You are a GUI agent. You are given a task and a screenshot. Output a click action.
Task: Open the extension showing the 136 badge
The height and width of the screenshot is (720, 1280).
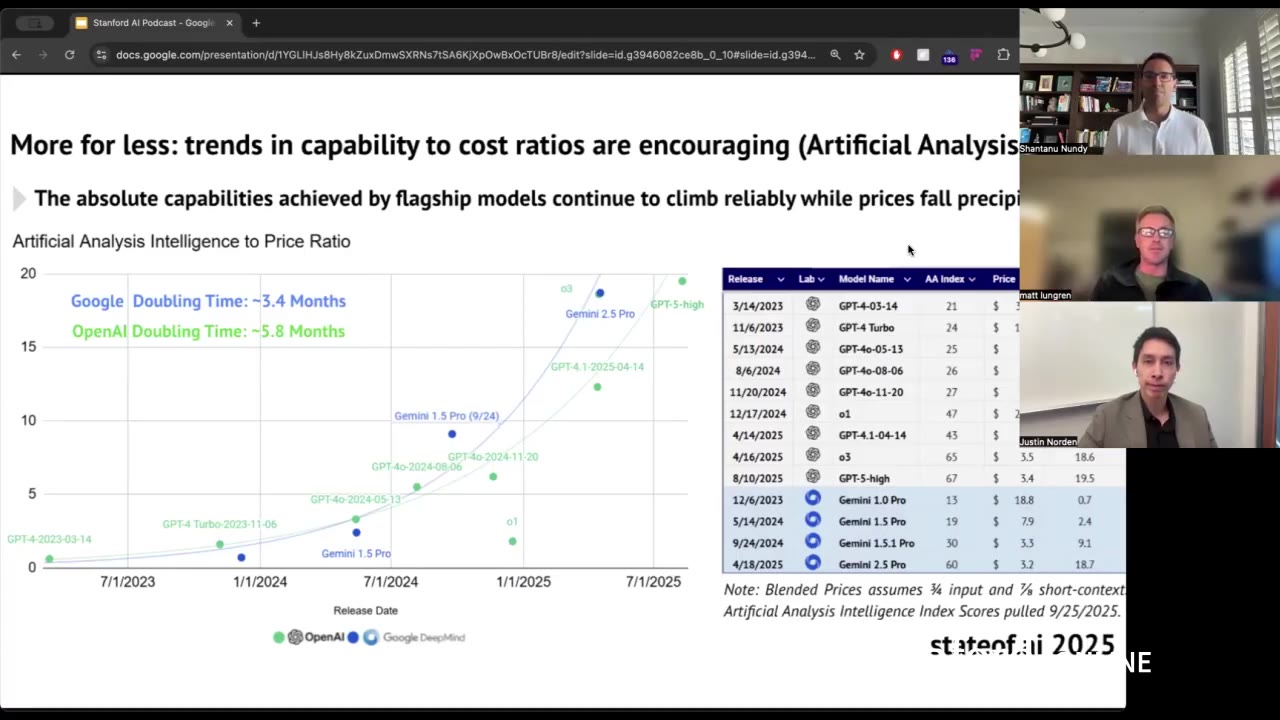pos(949,56)
